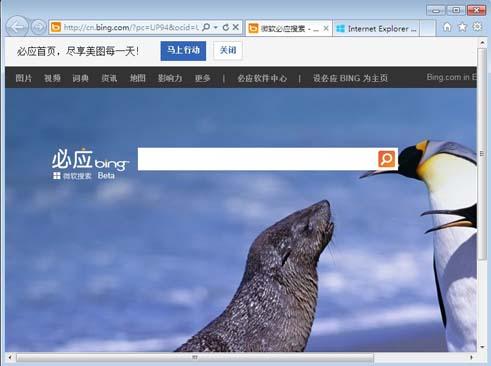The height and width of the screenshot is (366, 491).
Task: Click the horizontal scrollbar thumb
Action: click(x=195, y=357)
